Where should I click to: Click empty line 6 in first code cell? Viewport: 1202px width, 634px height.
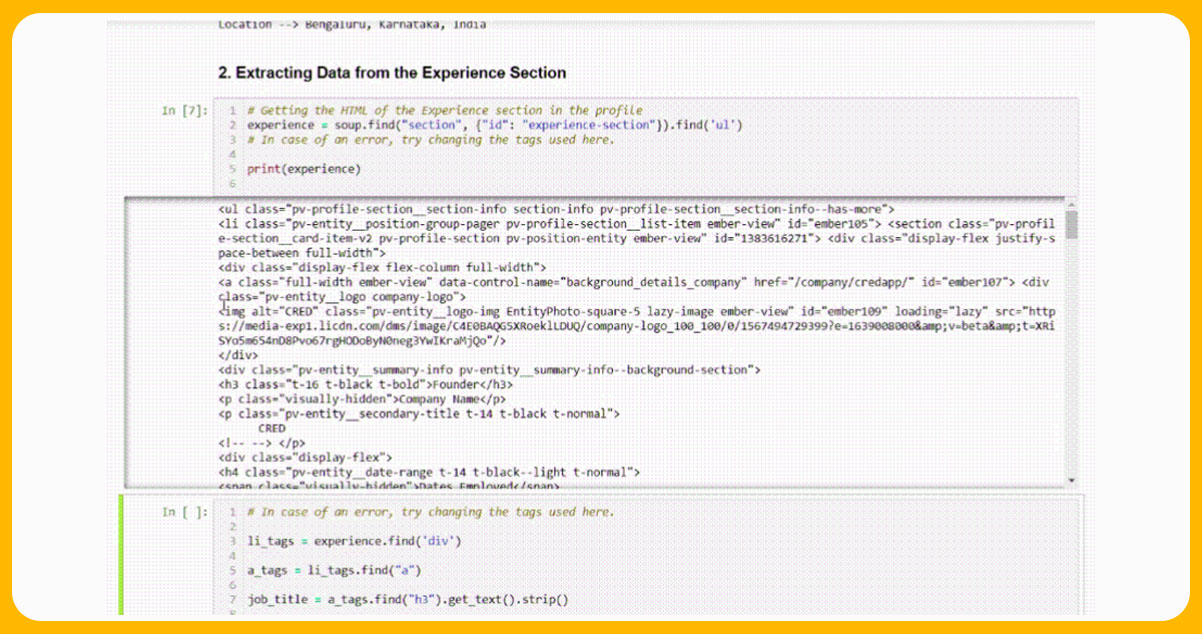pos(400,184)
